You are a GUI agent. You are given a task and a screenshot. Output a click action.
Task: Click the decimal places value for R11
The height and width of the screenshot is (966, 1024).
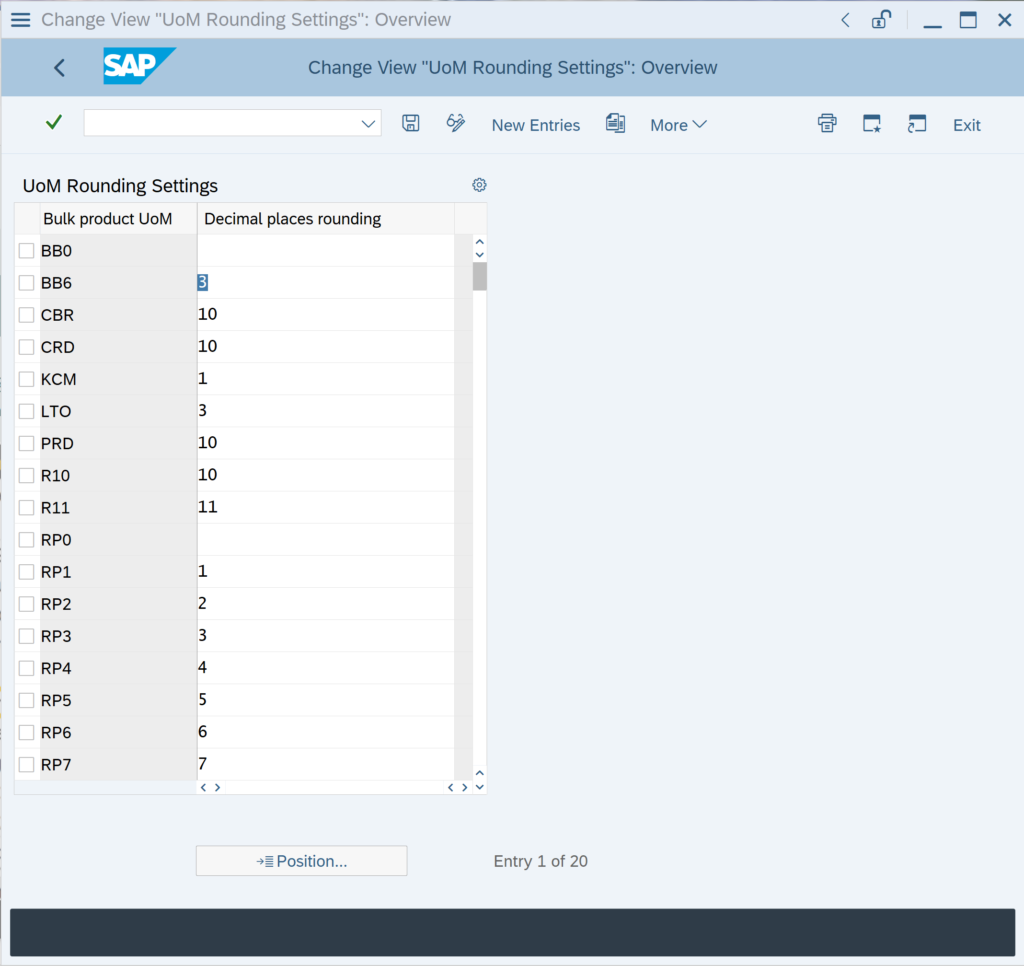[x=208, y=507]
